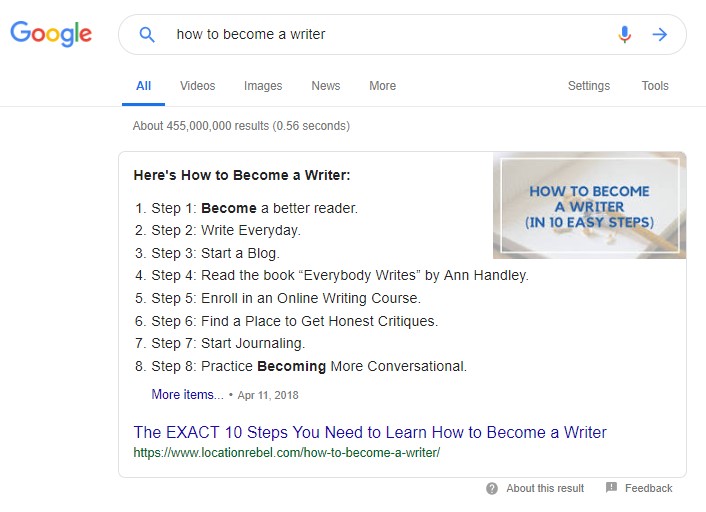Select the All results tab
Screen dimensions: 706x512
coord(143,86)
